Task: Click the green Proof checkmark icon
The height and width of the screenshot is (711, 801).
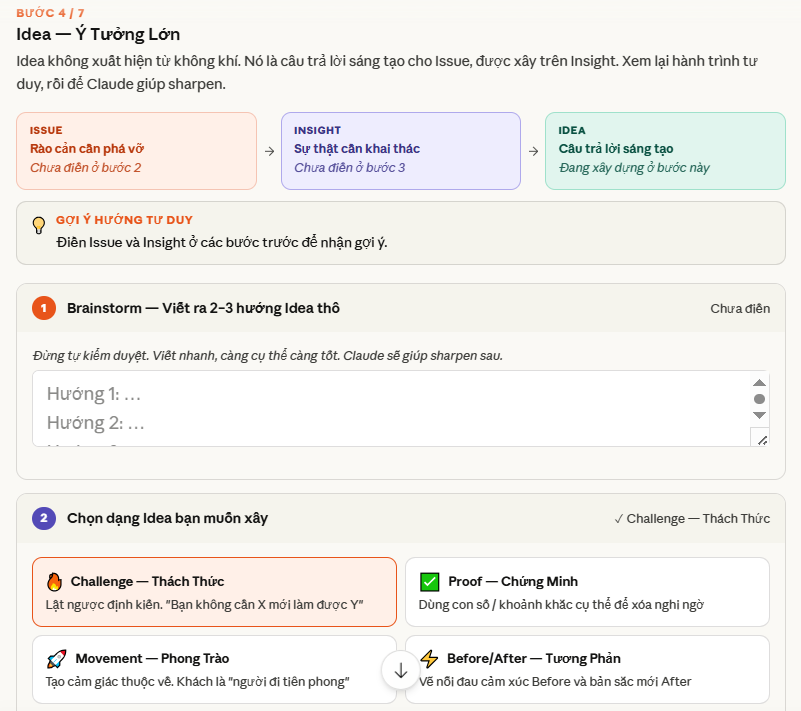Action: tap(430, 579)
